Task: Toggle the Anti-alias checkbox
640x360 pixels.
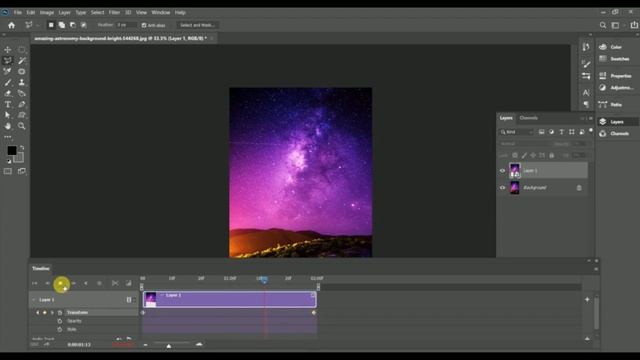Action: coord(144,25)
